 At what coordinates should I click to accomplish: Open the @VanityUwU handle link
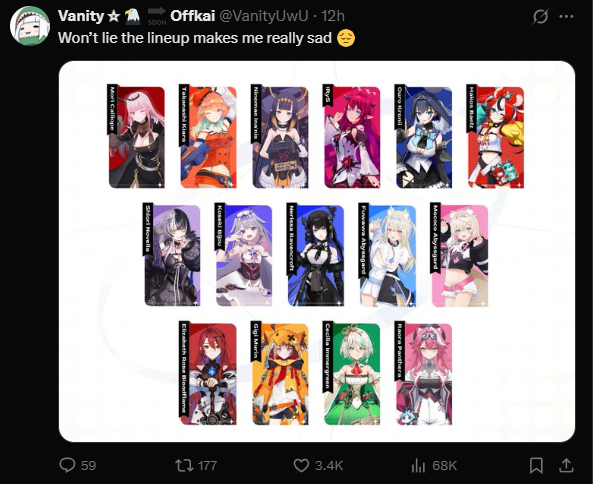pyautogui.click(x=264, y=16)
